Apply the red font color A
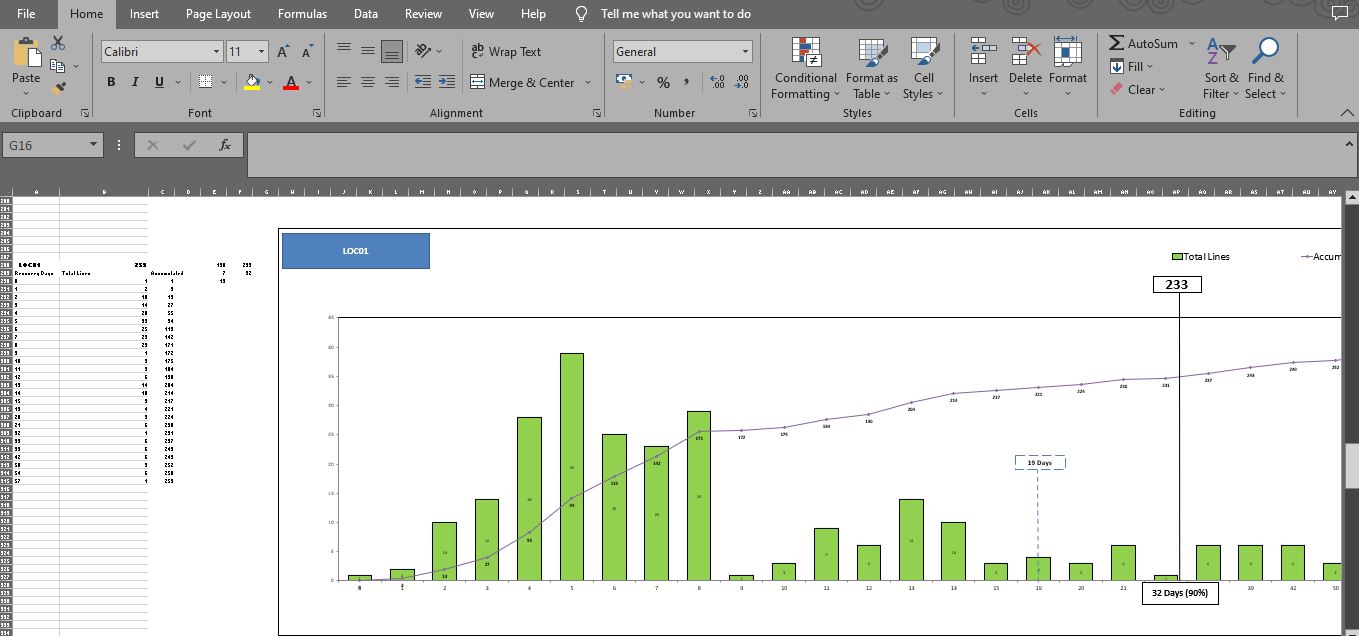1359x636 pixels. pos(291,82)
